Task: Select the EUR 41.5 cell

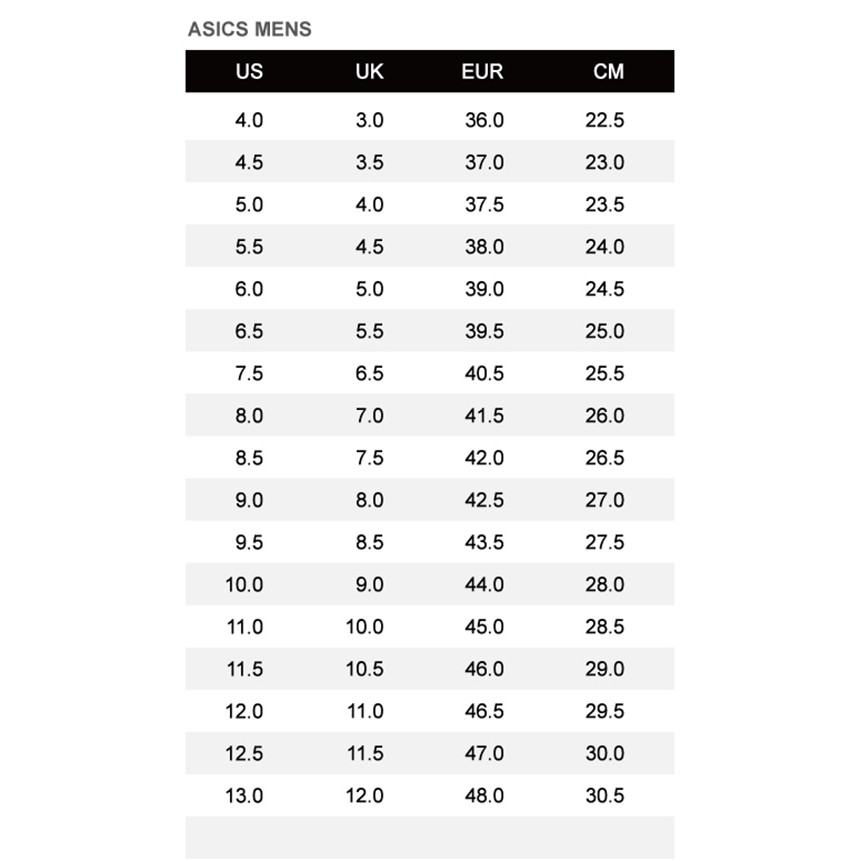Action: pos(484,416)
